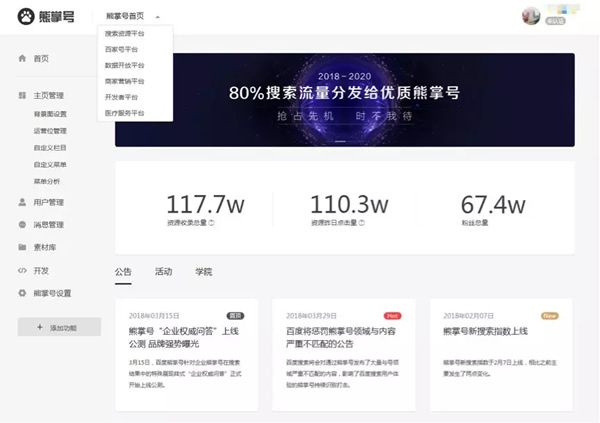600x423 pixels.
Task: Click the home icon beside 首页
Action: point(22,58)
